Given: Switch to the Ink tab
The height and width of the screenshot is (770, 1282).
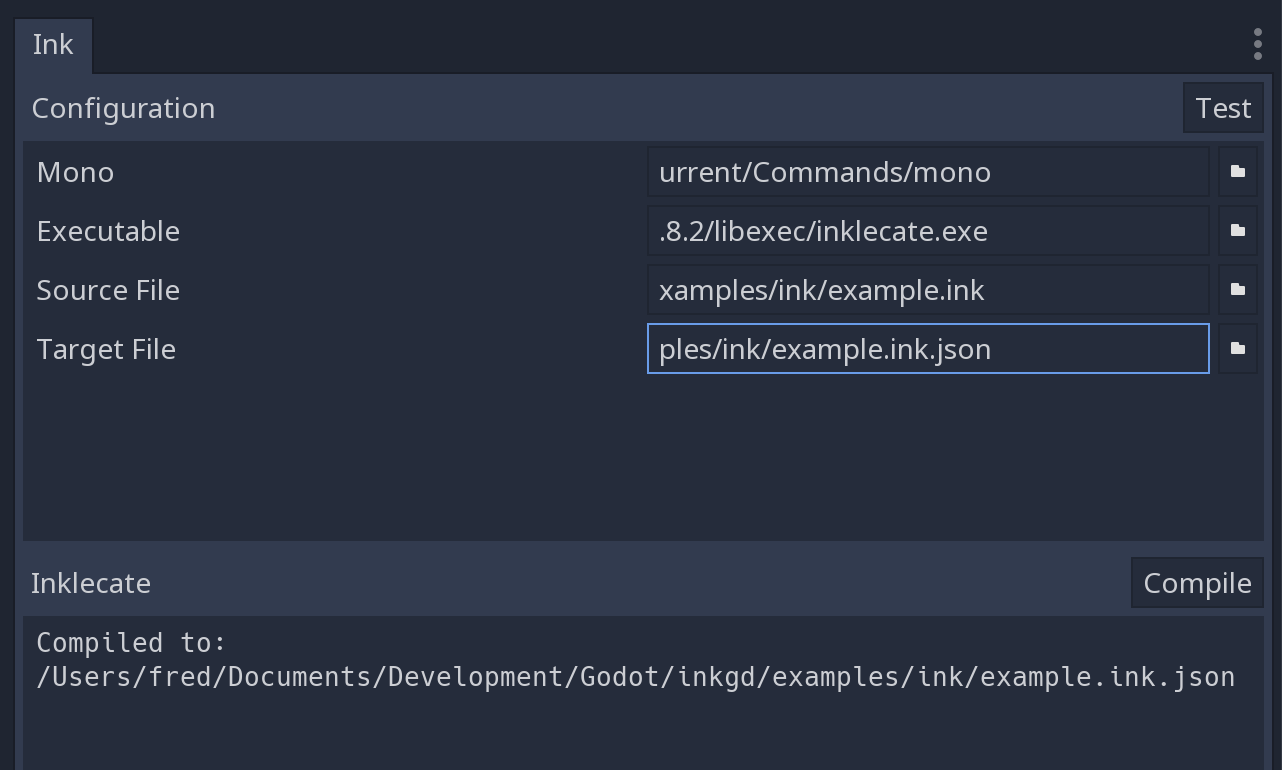Looking at the screenshot, I should tap(53, 45).
